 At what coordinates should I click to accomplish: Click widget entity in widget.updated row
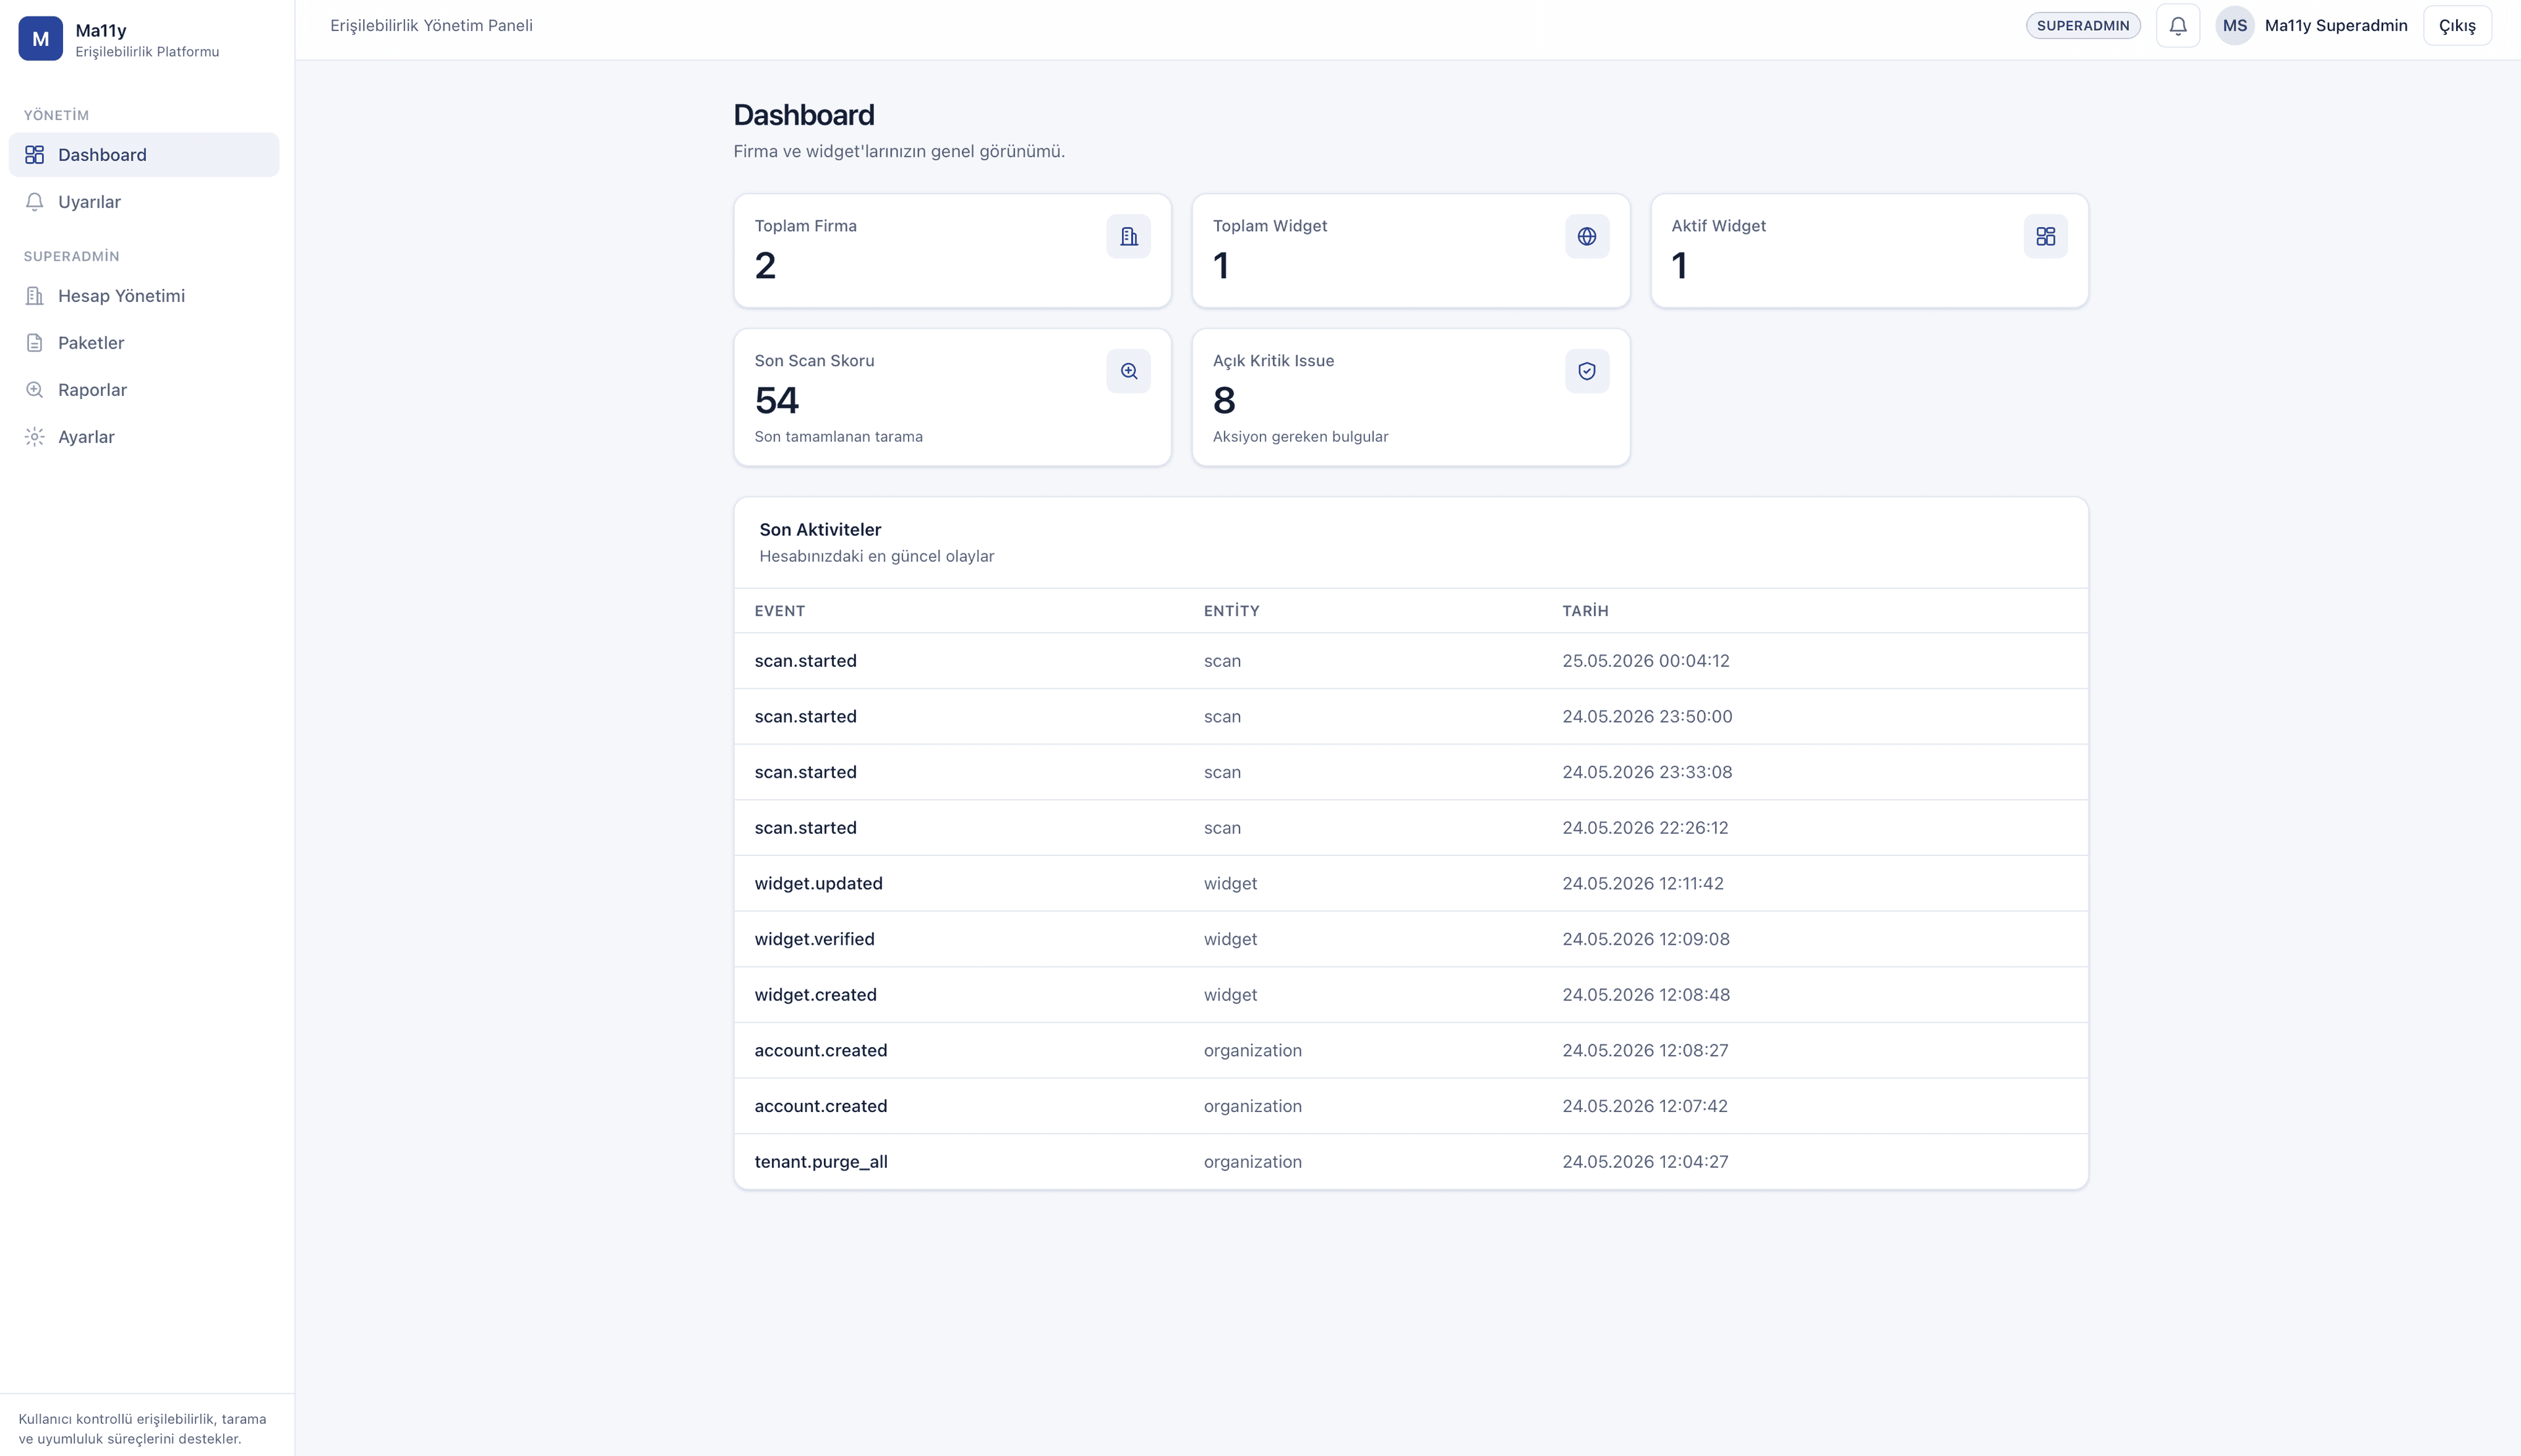coord(1230,884)
